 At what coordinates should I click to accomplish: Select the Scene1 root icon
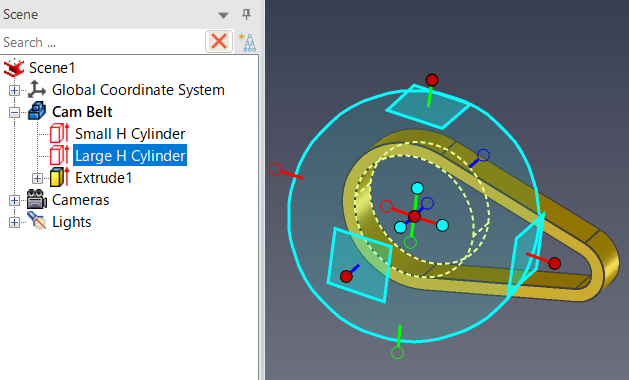click(x=14, y=67)
